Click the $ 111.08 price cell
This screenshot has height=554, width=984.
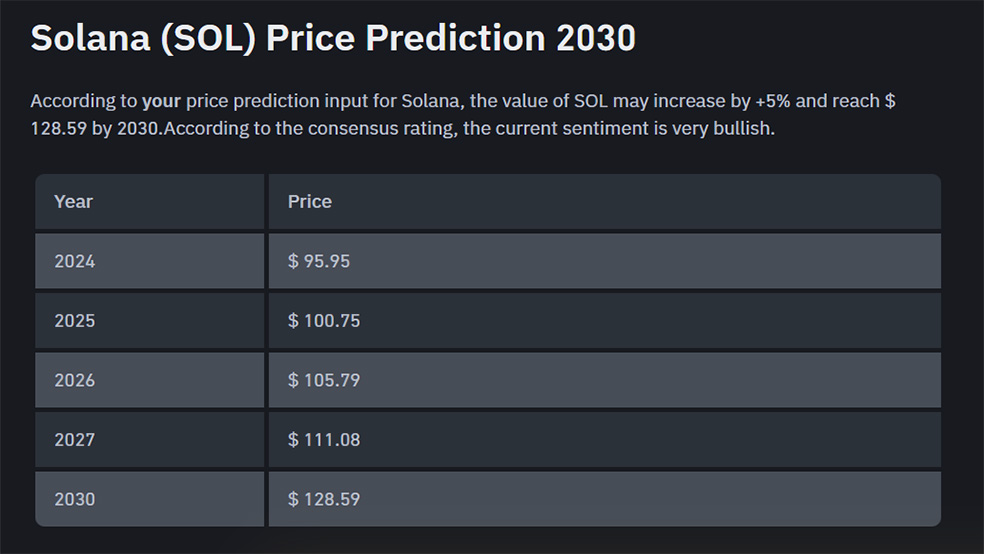pos(605,440)
